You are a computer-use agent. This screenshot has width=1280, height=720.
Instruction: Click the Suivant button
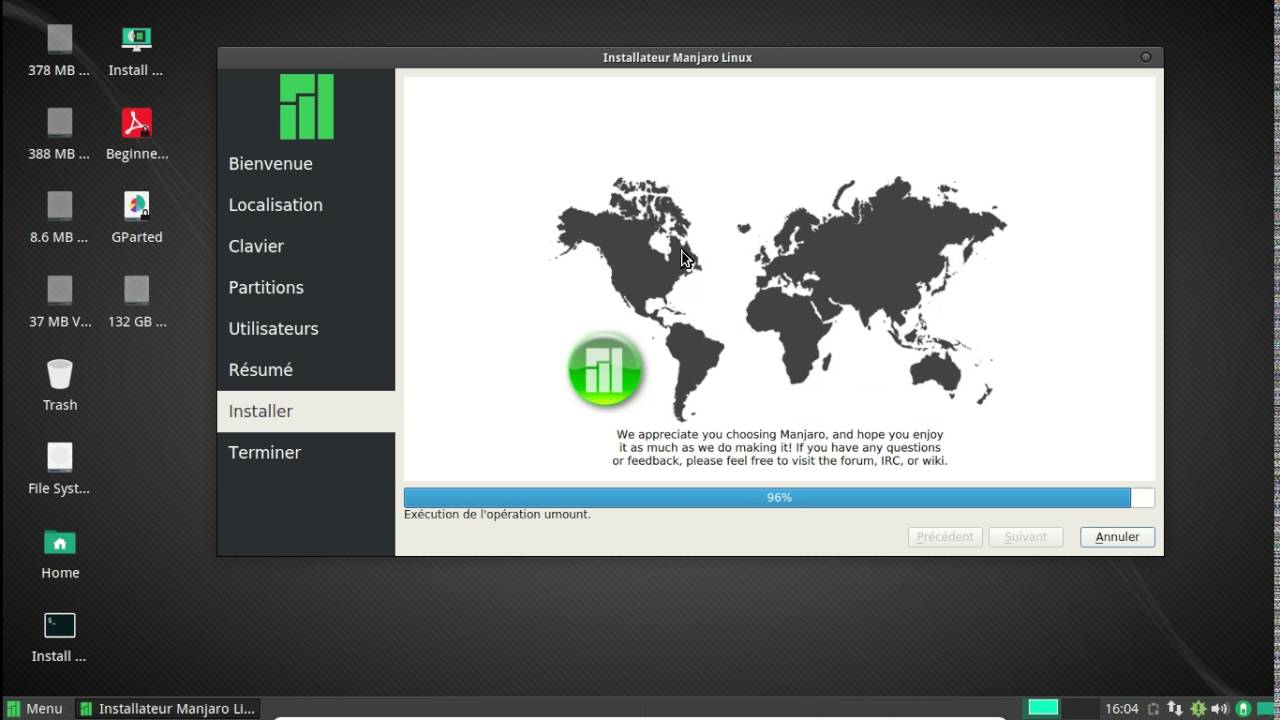click(x=1025, y=537)
